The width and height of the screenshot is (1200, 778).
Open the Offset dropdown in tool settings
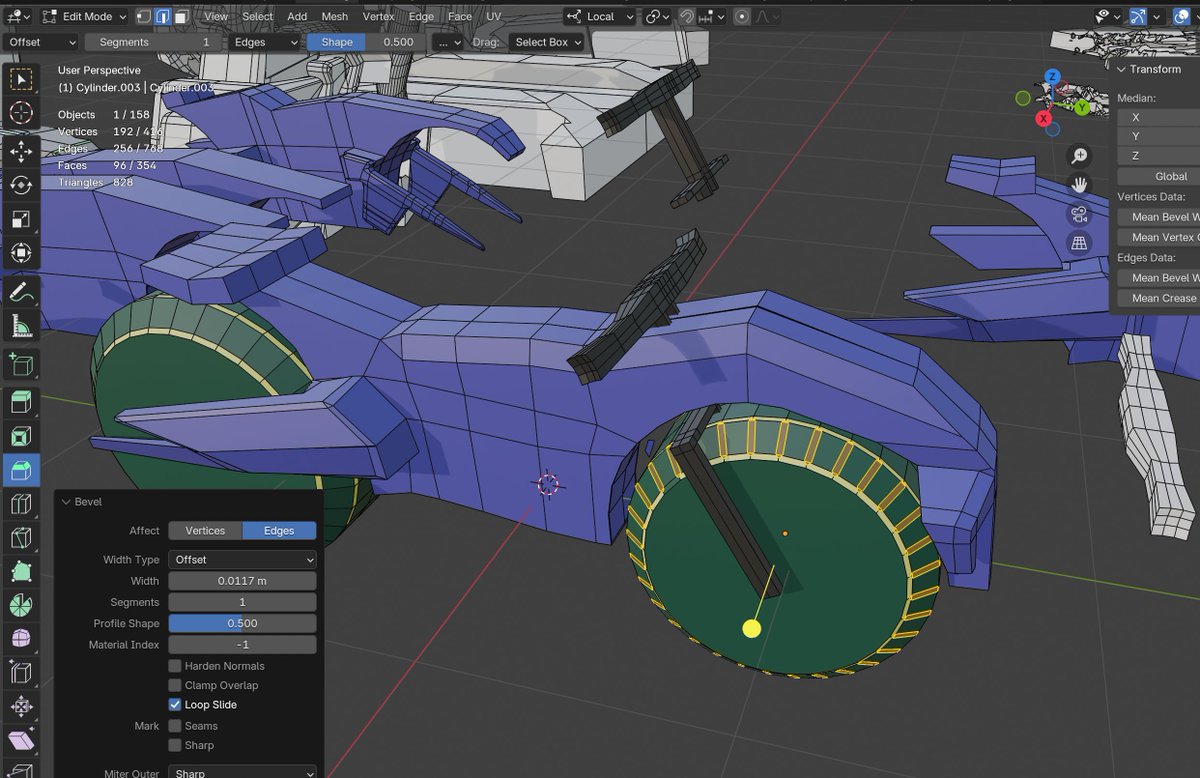click(x=40, y=42)
